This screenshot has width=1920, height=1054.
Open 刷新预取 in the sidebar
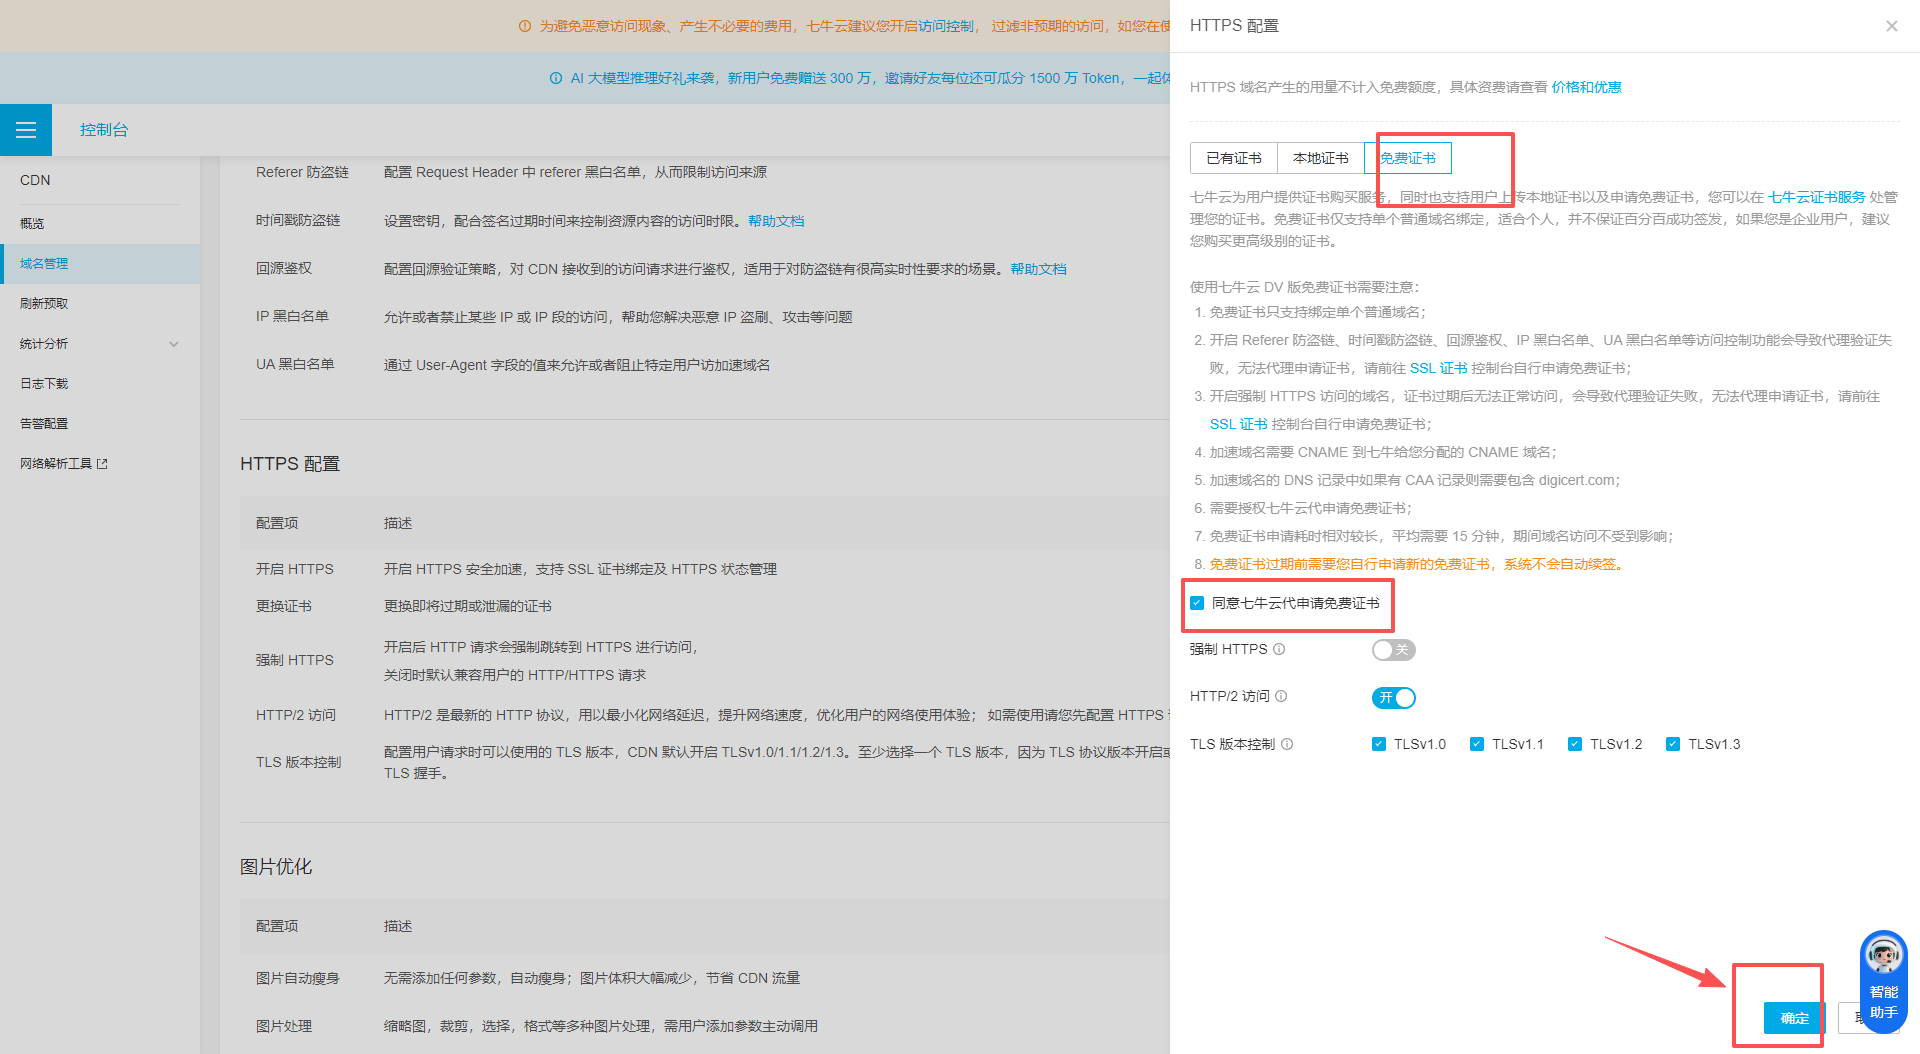[44, 304]
